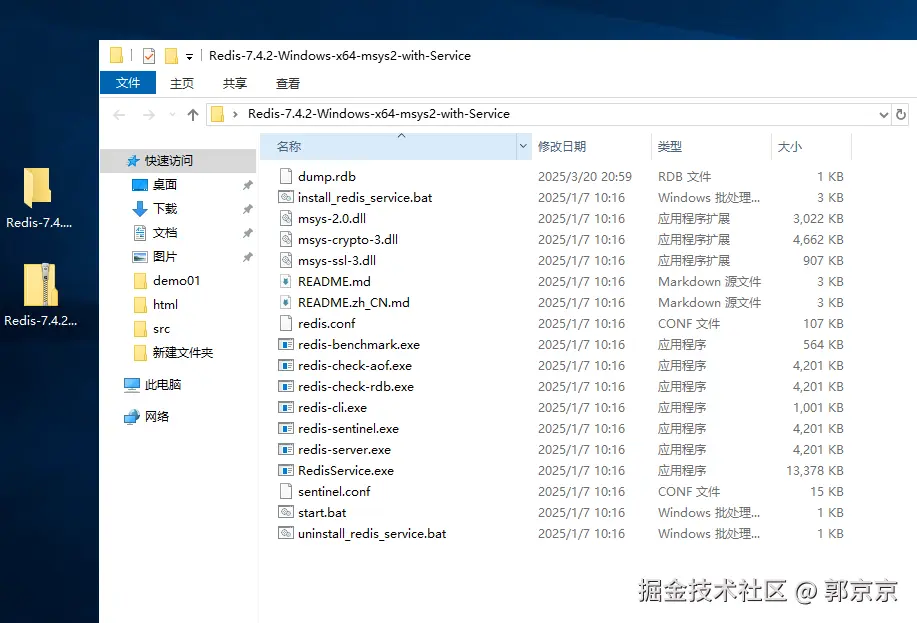The image size is (917, 623).
Task: Click the 2025/3/20 20:59 date cell
Action: coord(585,177)
